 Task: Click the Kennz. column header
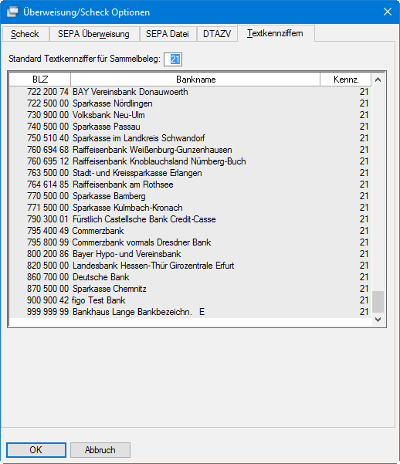click(x=346, y=80)
